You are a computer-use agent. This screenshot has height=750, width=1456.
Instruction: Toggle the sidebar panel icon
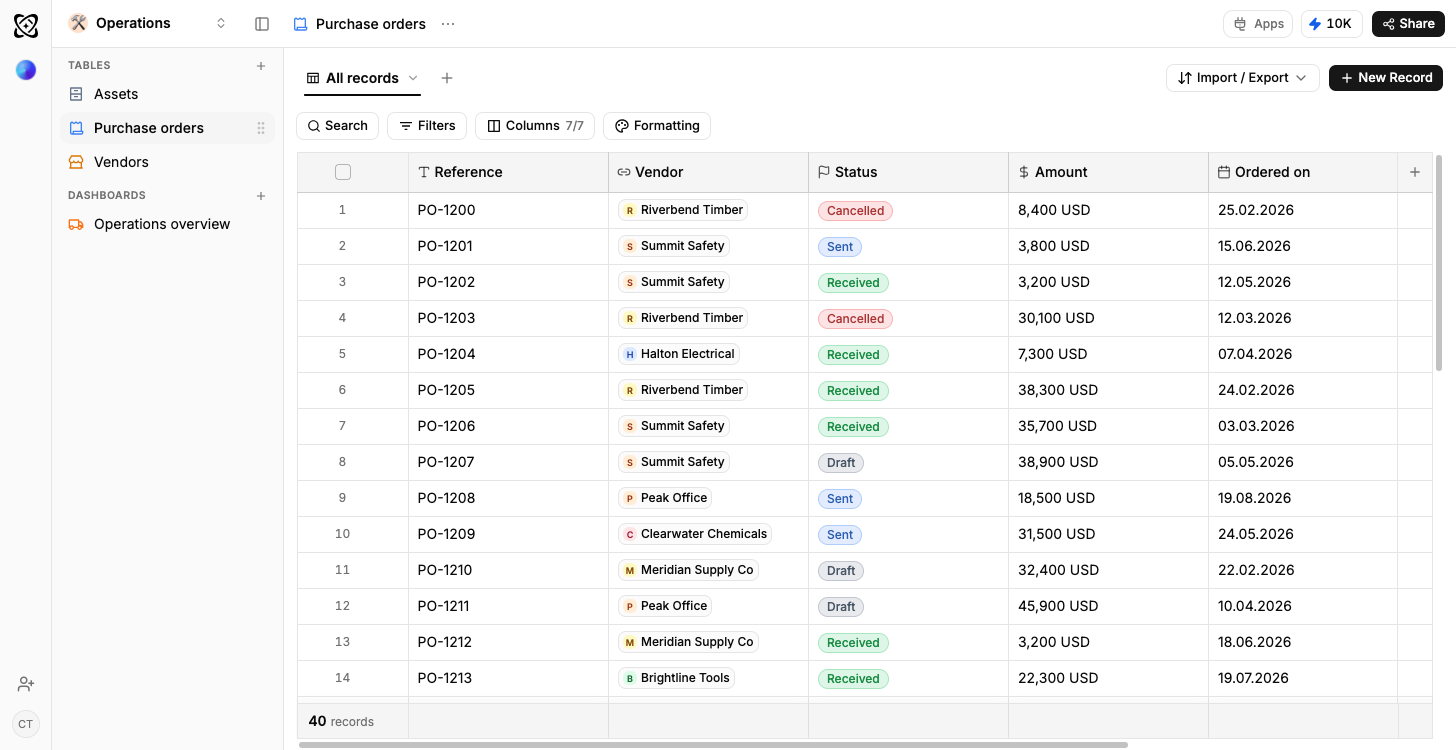pos(262,24)
